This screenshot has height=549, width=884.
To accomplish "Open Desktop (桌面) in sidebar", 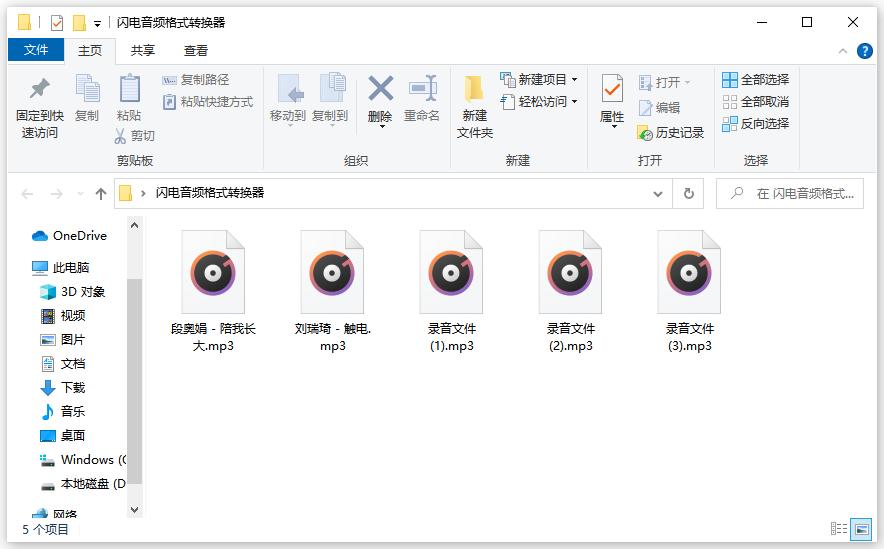I will 63,436.
